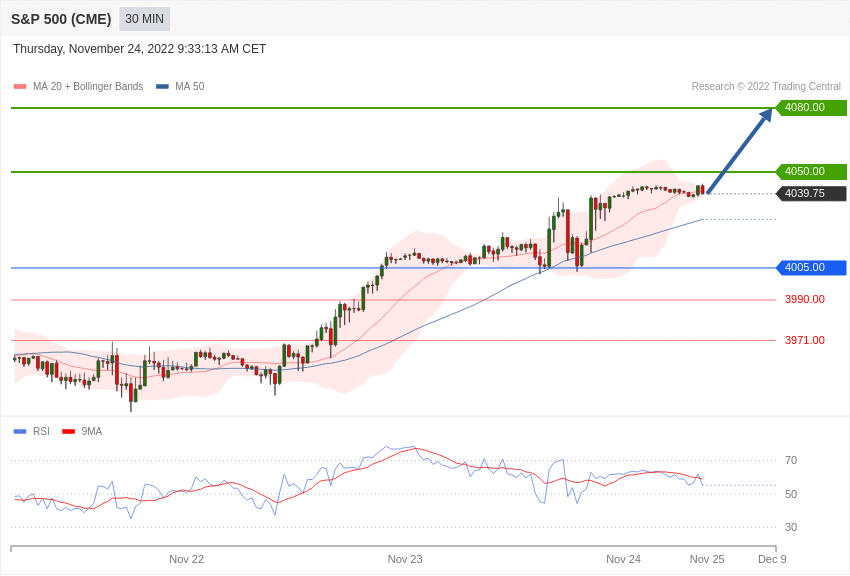Click the RSI legend label
The height and width of the screenshot is (576, 850).
(x=41, y=431)
